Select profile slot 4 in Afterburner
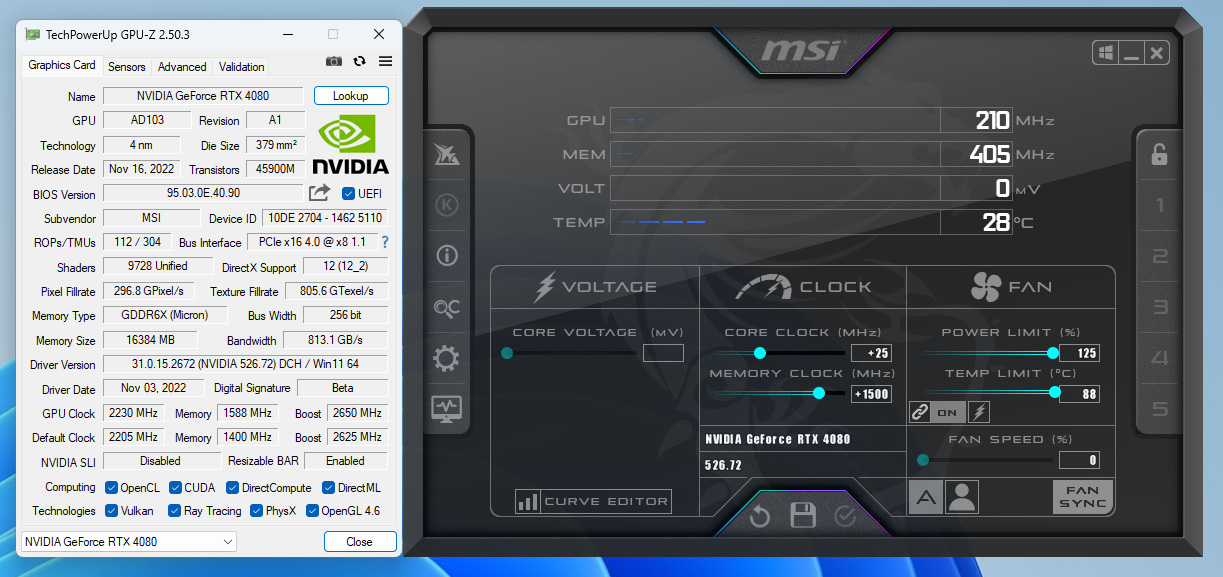Screen dimensions: 1223x577 tap(1160, 358)
